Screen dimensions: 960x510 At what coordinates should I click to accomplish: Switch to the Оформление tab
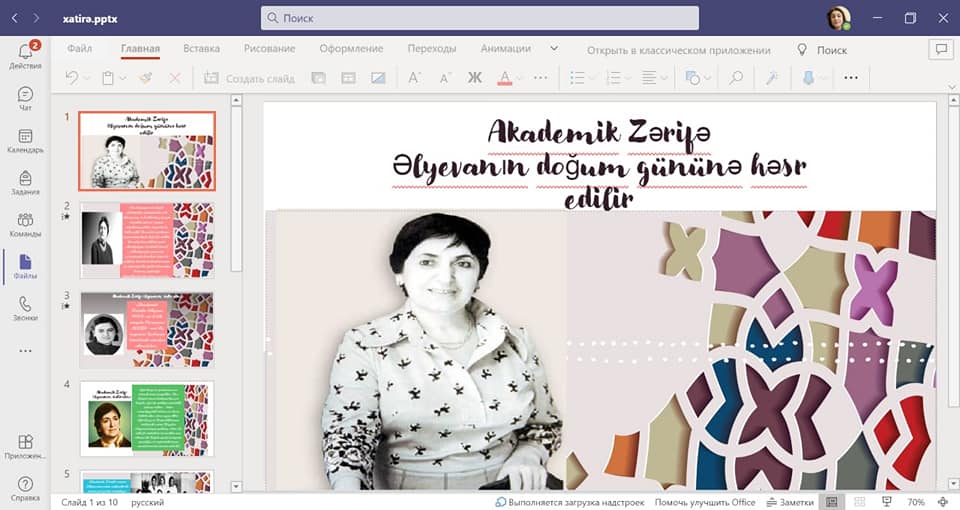(351, 48)
